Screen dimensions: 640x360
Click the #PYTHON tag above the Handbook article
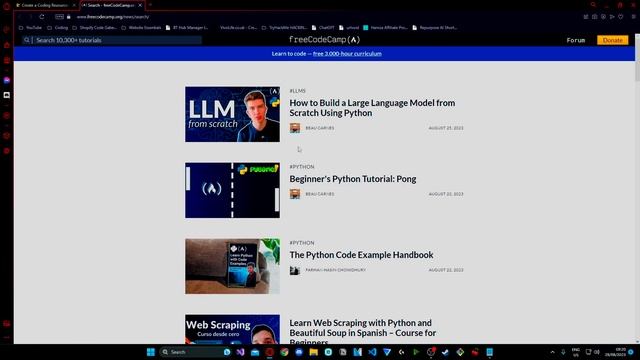tap(302, 242)
